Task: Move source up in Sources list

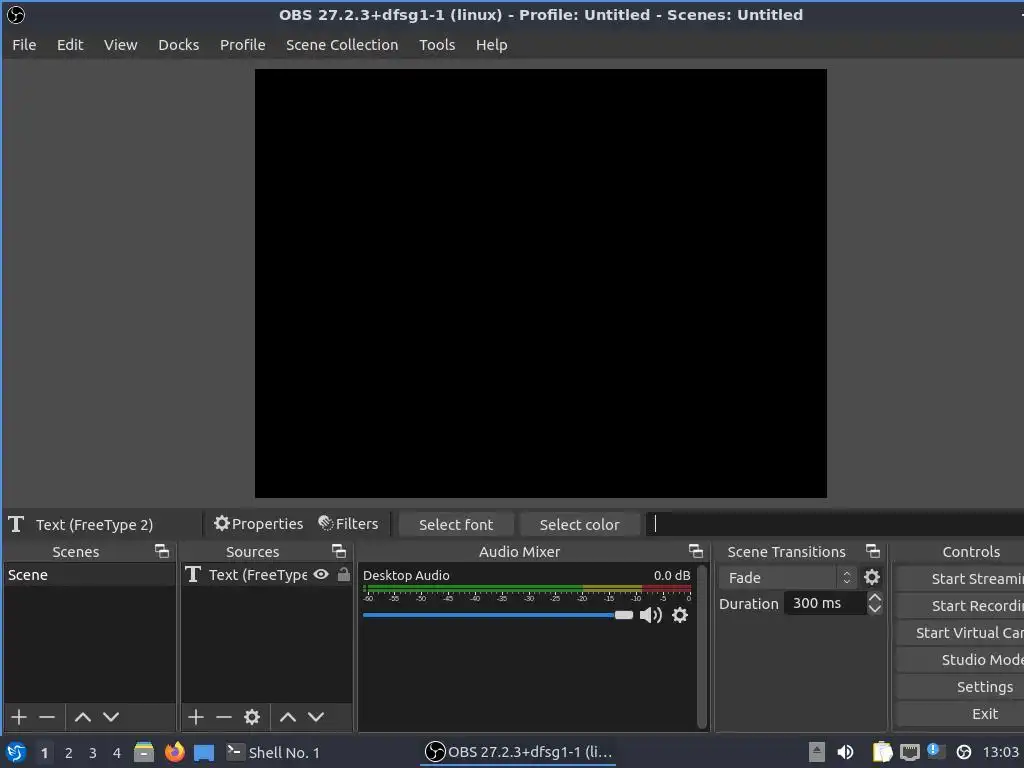Action: point(288,717)
